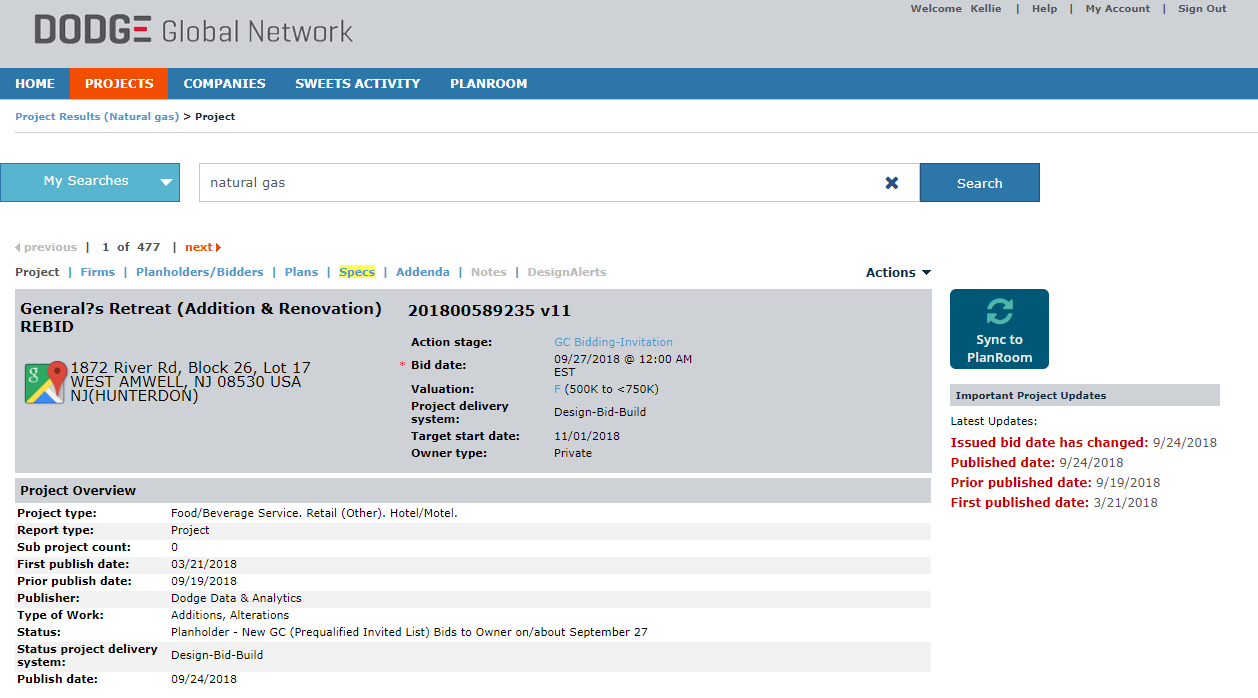Open the SWEETS ACTIVITY tab

pos(357,83)
